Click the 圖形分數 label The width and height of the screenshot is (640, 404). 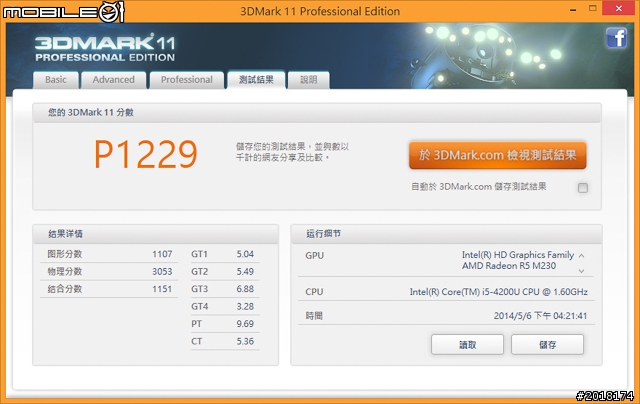[64, 254]
